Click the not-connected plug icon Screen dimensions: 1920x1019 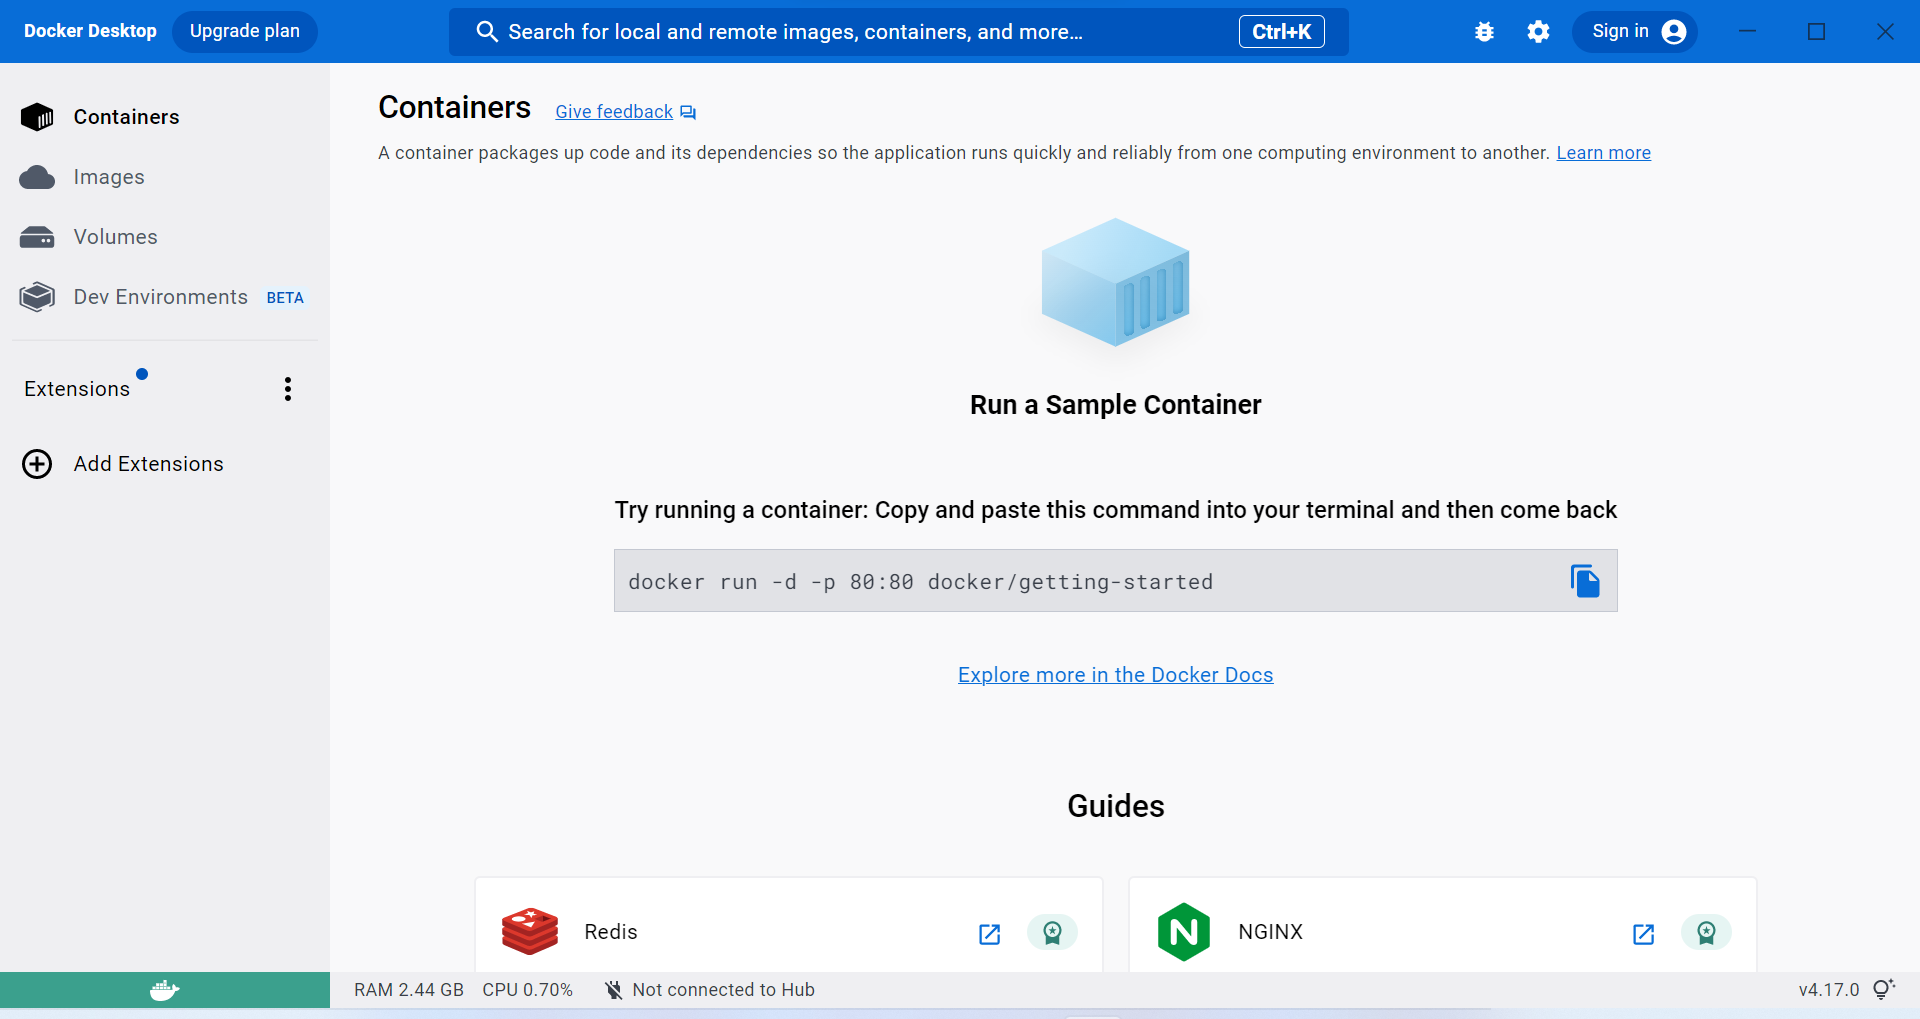(x=613, y=990)
